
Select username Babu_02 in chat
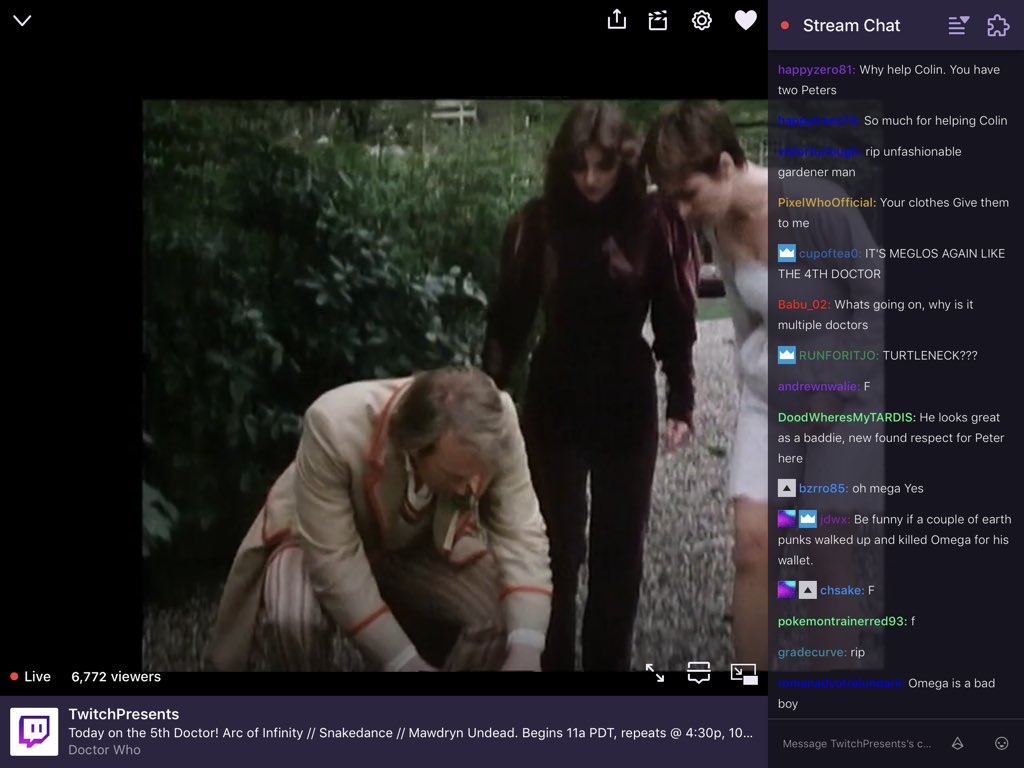pyautogui.click(x=804, y=304)
